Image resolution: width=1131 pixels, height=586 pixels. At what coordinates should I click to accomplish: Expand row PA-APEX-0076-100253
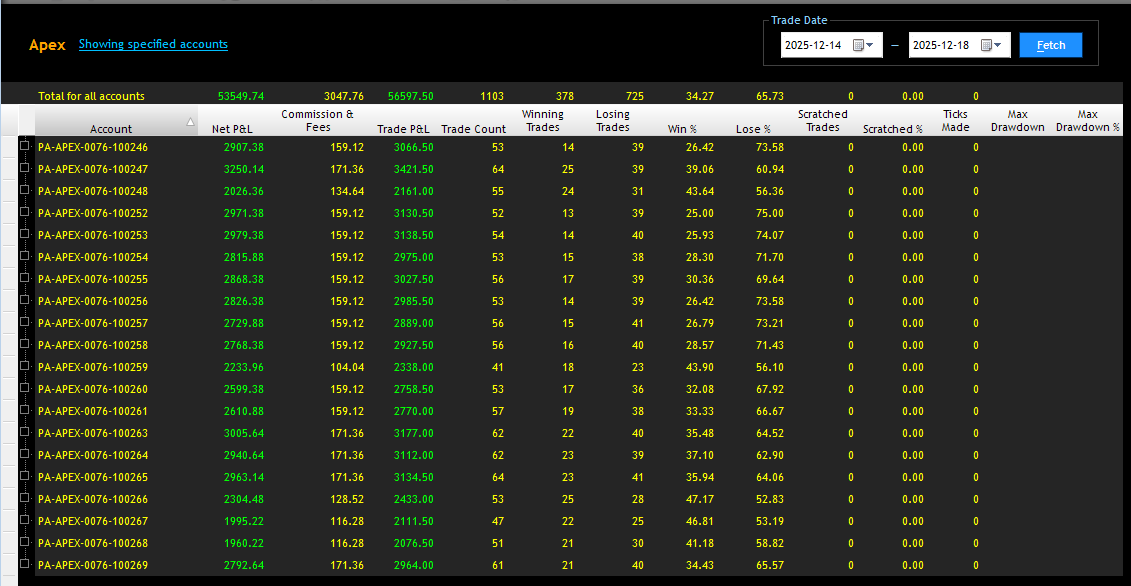pyautogui.click(x=25, y=234)
